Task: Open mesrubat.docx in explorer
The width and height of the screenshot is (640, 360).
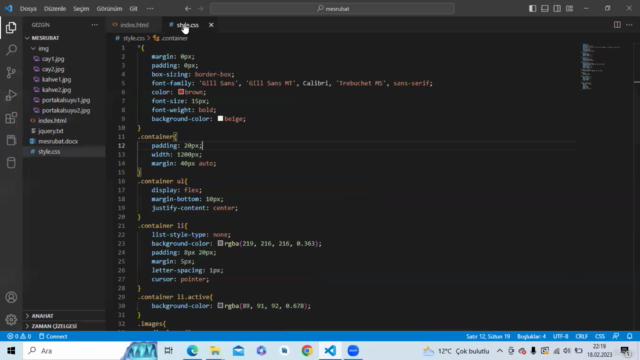Action: [x=58, y=141]
